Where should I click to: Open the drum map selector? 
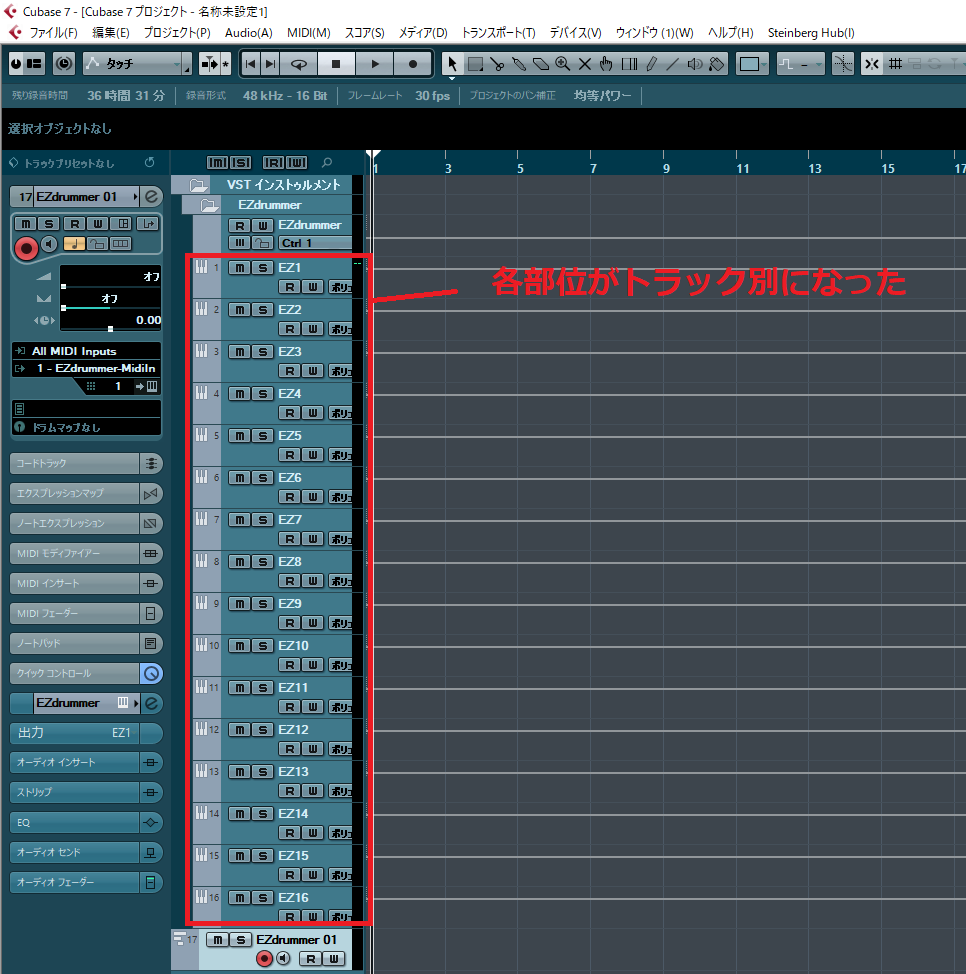point(86,427)
